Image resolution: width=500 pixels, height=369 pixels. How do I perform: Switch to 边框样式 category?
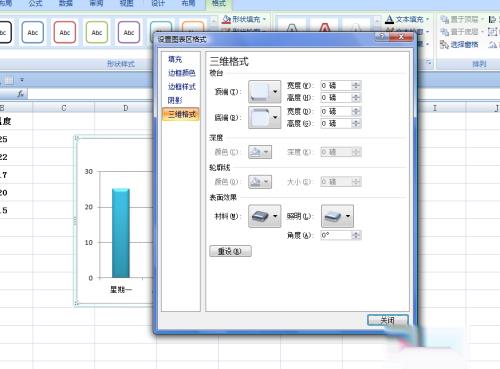(x=182, y=87)
